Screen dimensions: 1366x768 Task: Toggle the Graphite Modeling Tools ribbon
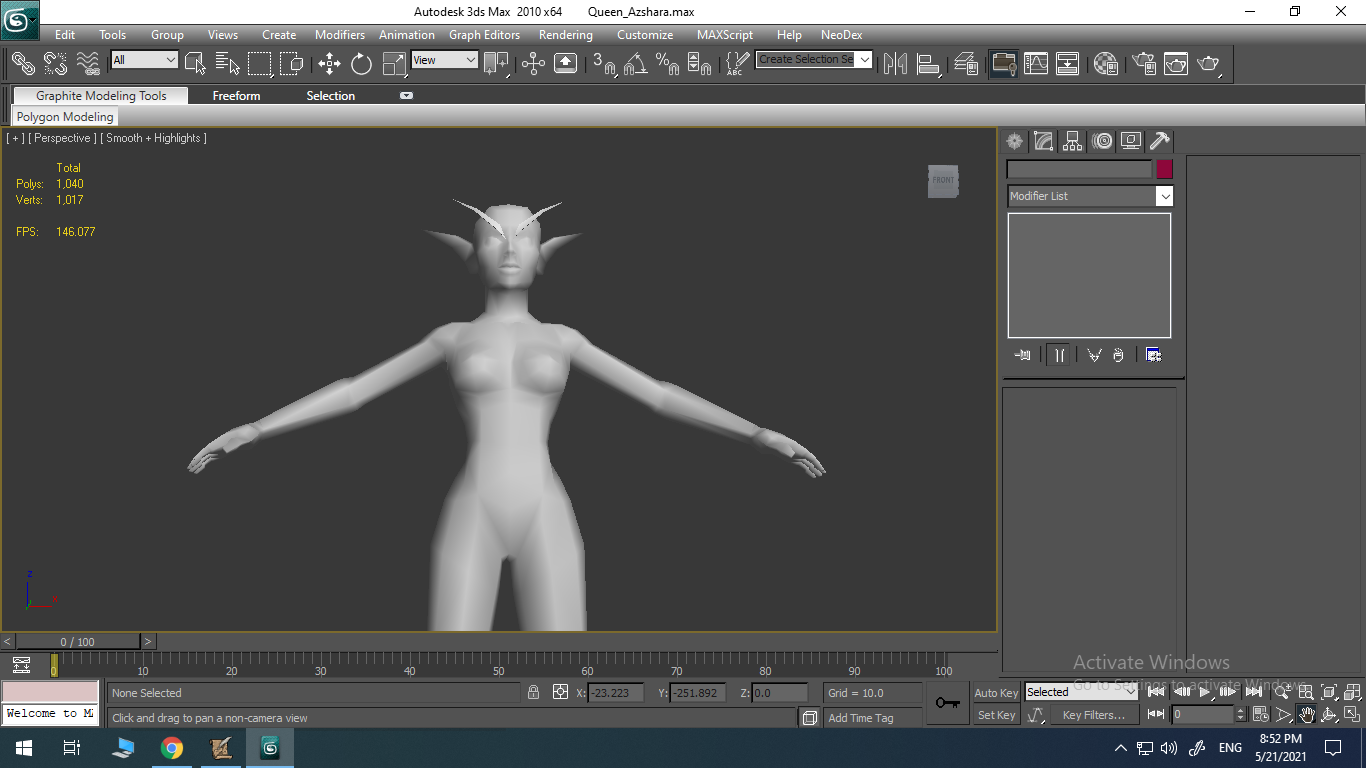click(x=1003, y=64)
